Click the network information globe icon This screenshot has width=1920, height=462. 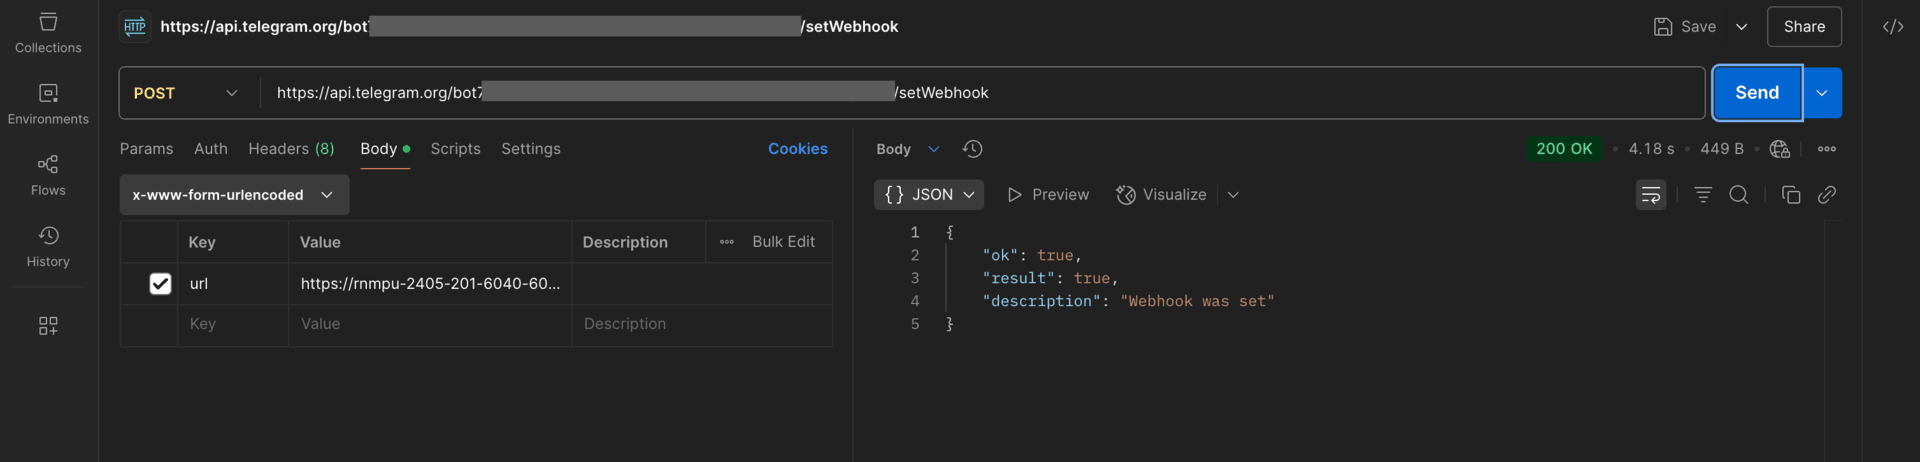(x=1779, y=149)
